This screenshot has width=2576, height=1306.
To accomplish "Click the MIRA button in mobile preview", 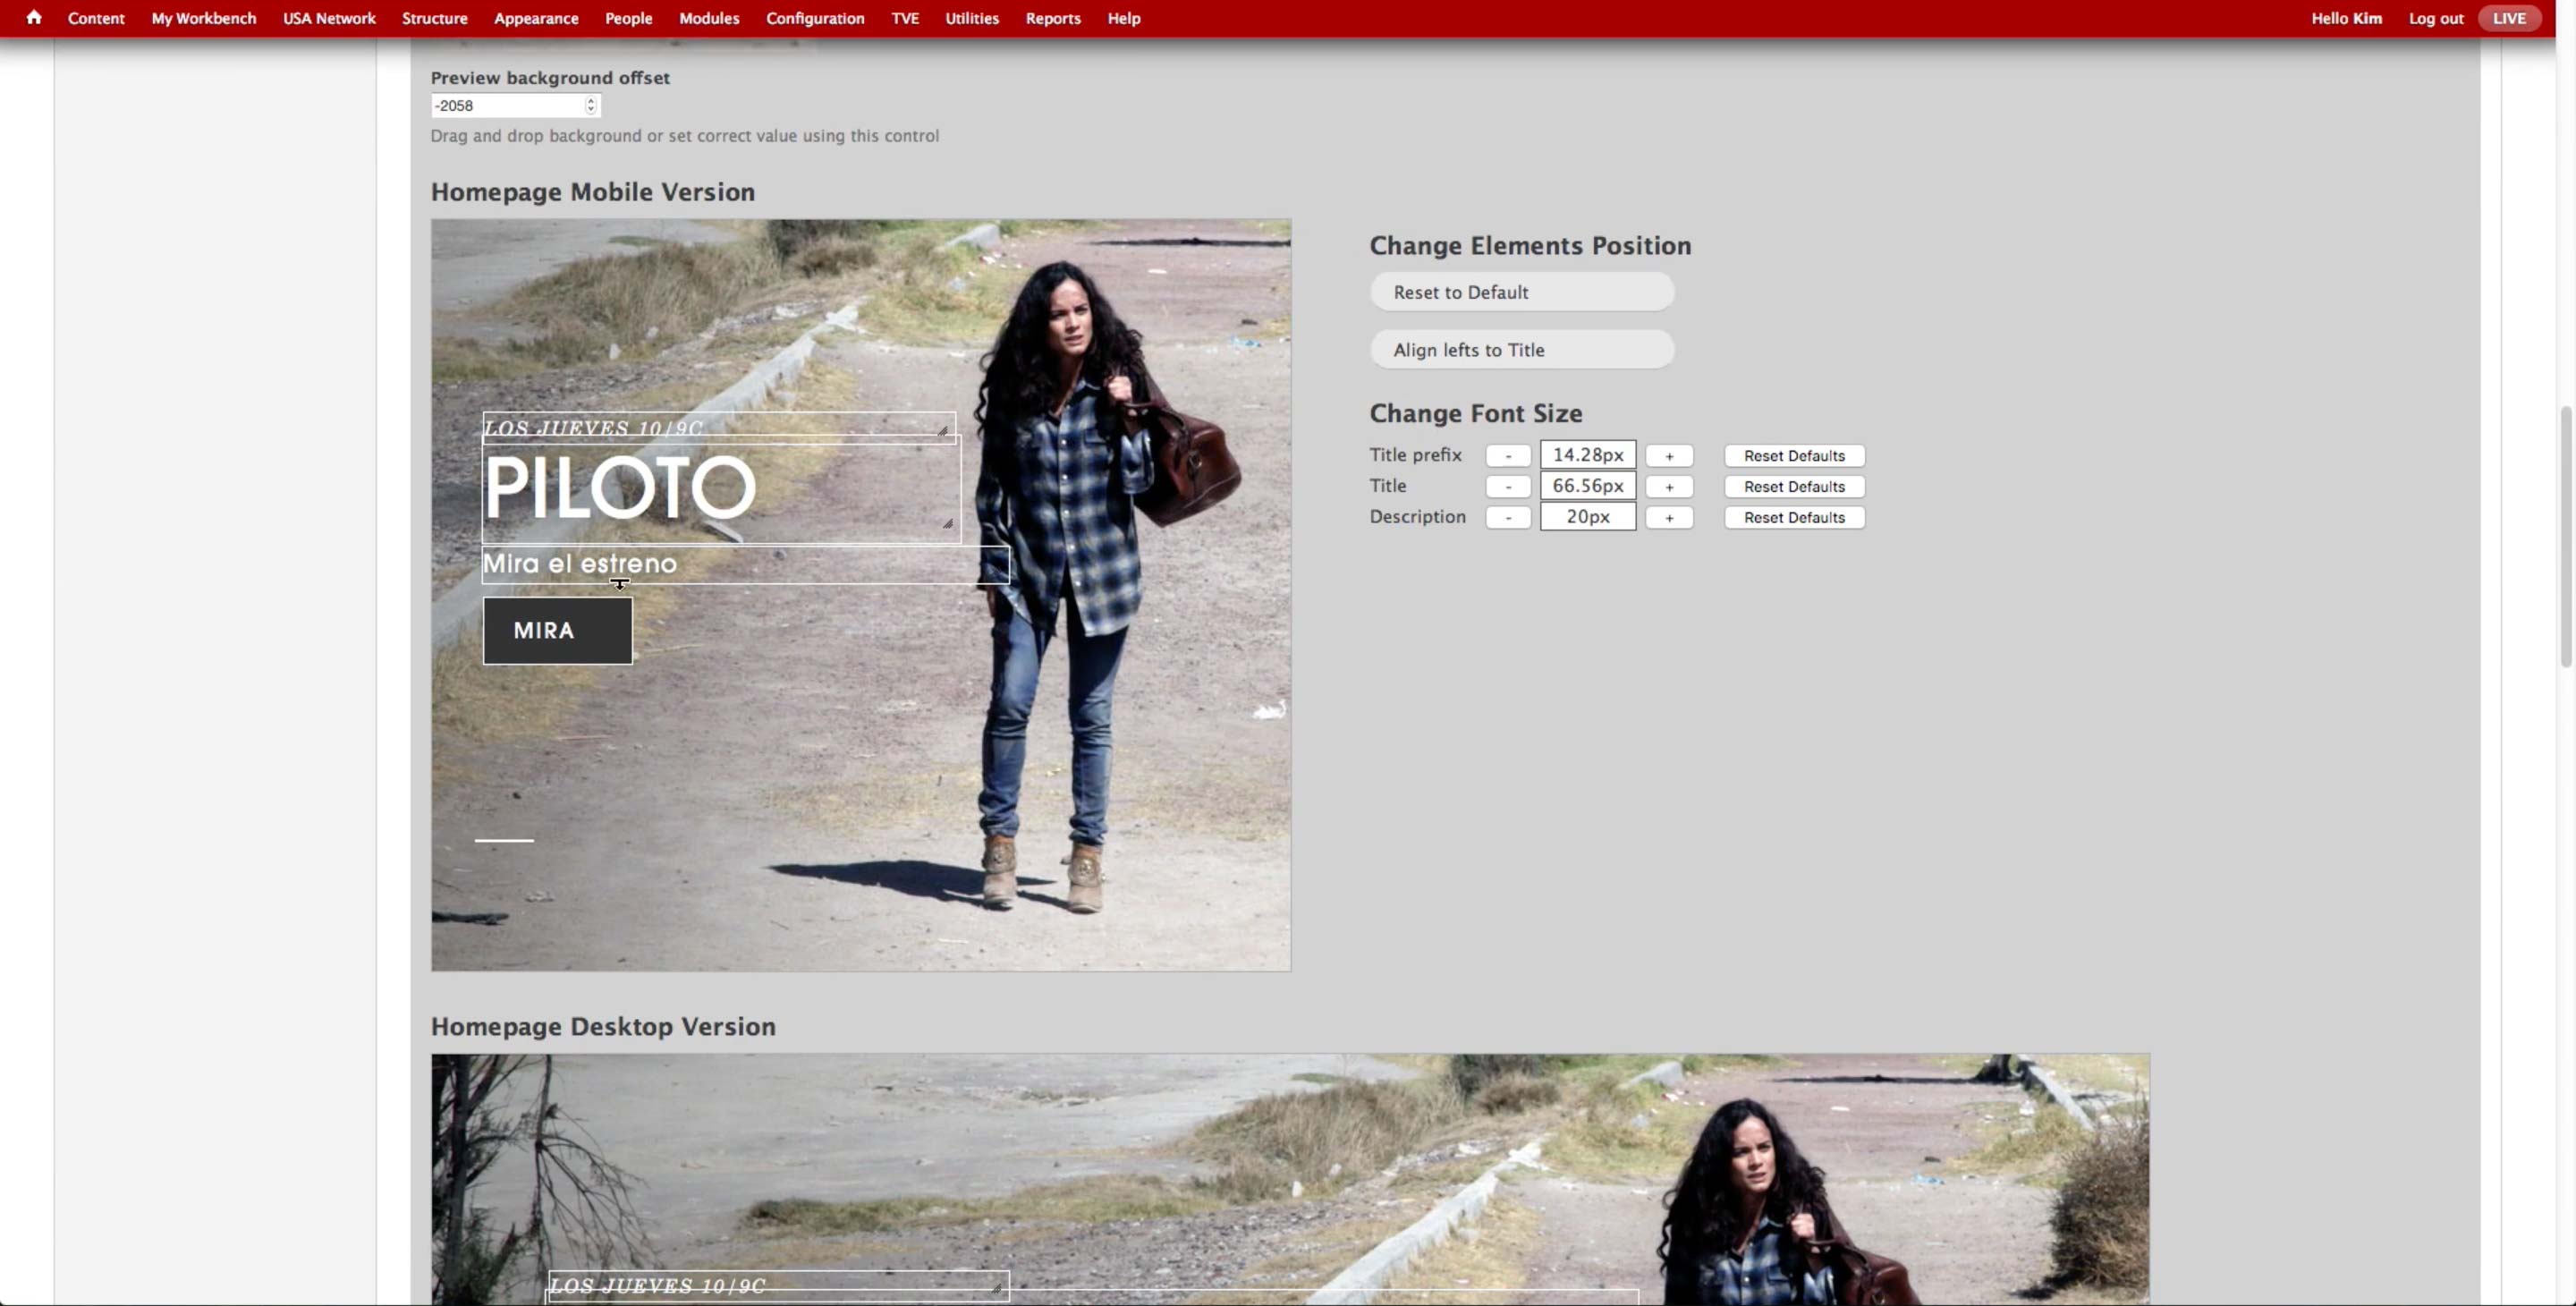I will click(x=557, y=631).
